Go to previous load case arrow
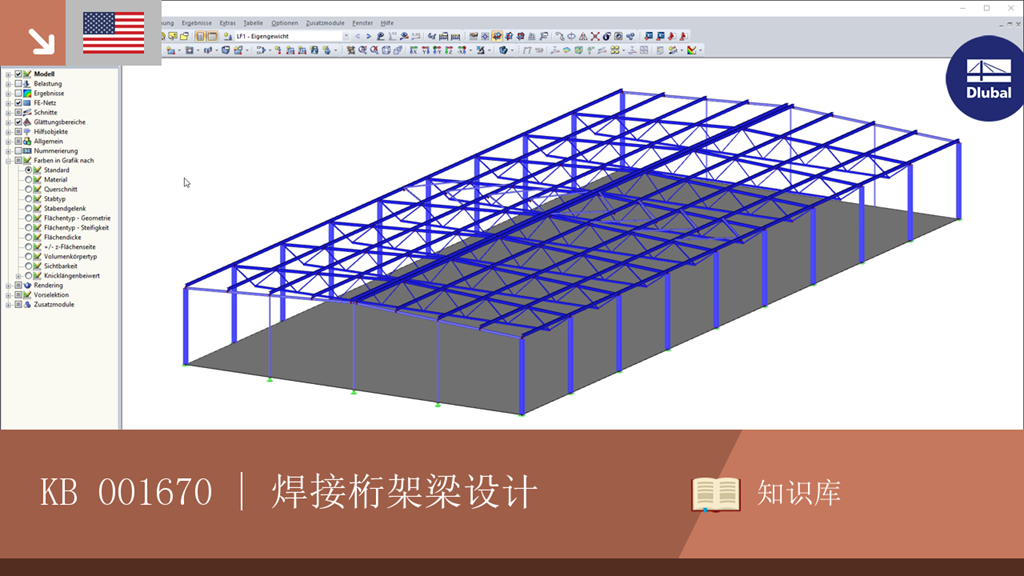The height and width of the screenshot is (576, 1024). [357, 37]
